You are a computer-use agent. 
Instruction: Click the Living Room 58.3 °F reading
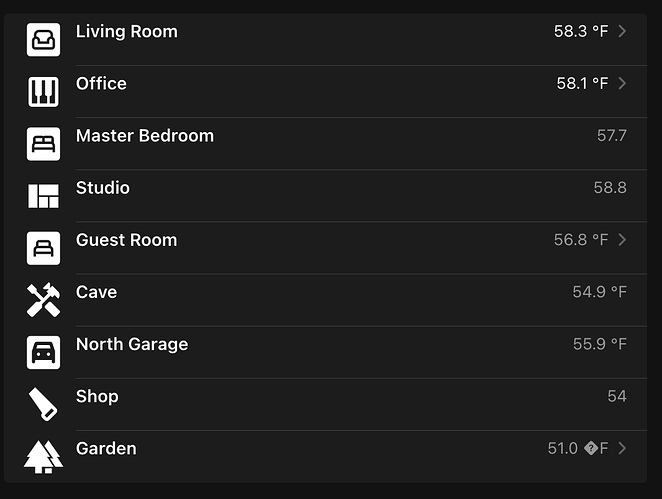[x=581, y=32]
